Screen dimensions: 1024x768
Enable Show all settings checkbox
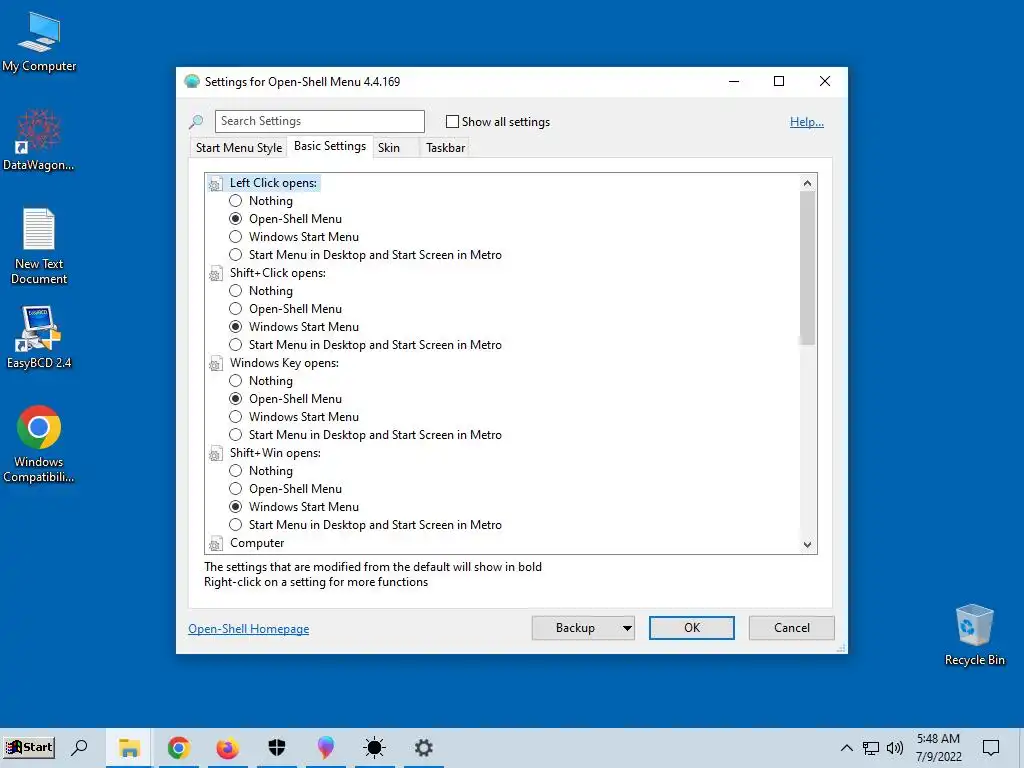pyautogui.click(x=452, y=121)
